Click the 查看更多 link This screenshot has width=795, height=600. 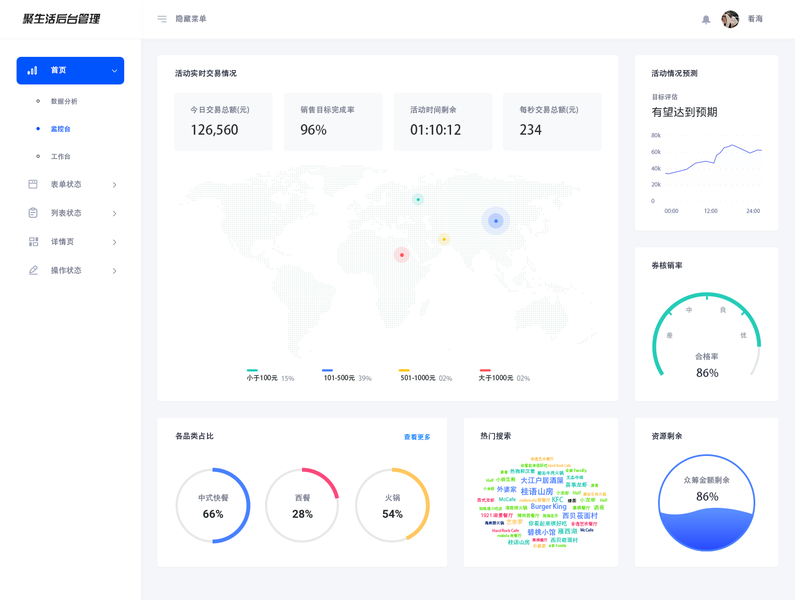417,437
